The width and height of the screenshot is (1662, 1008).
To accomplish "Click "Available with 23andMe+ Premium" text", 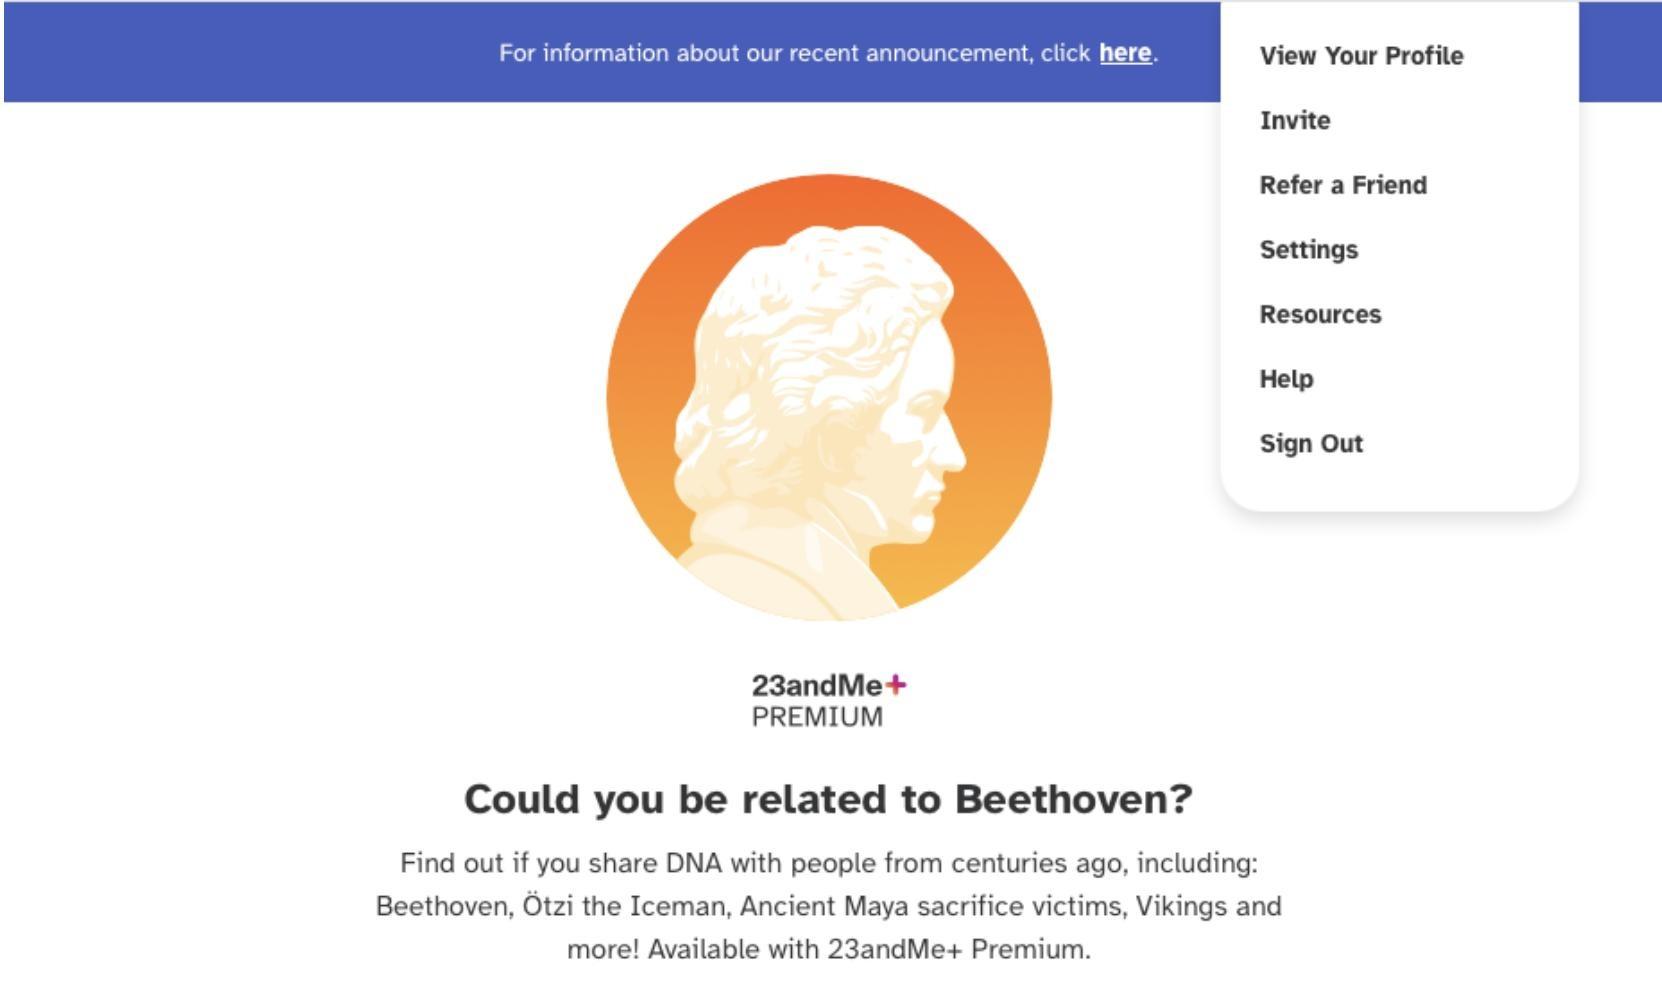I will 829,949.
